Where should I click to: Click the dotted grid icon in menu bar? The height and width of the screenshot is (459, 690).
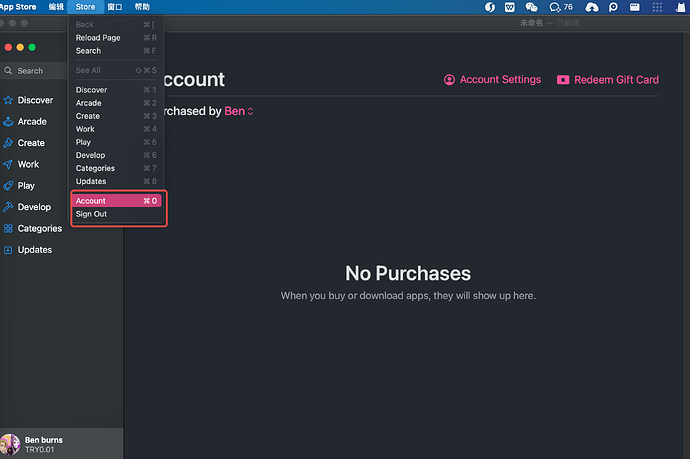point(657,7)
